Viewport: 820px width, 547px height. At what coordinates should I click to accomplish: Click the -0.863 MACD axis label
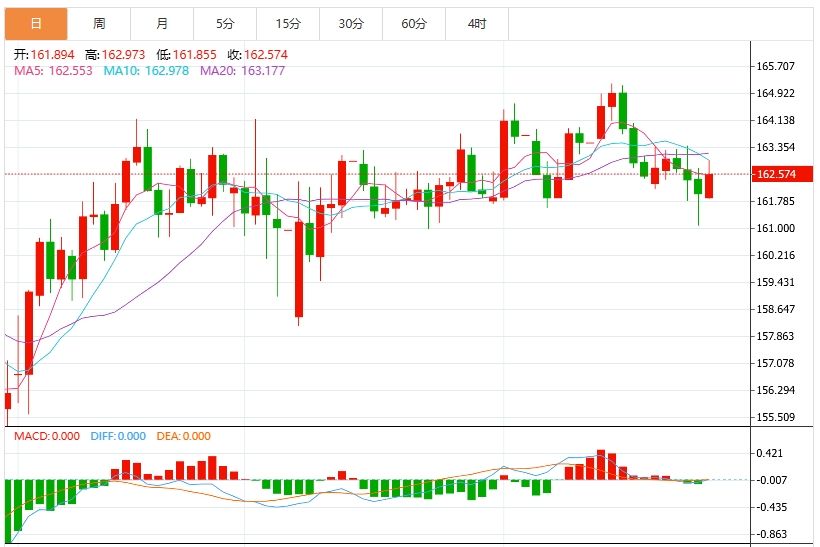tap(771, 534)
